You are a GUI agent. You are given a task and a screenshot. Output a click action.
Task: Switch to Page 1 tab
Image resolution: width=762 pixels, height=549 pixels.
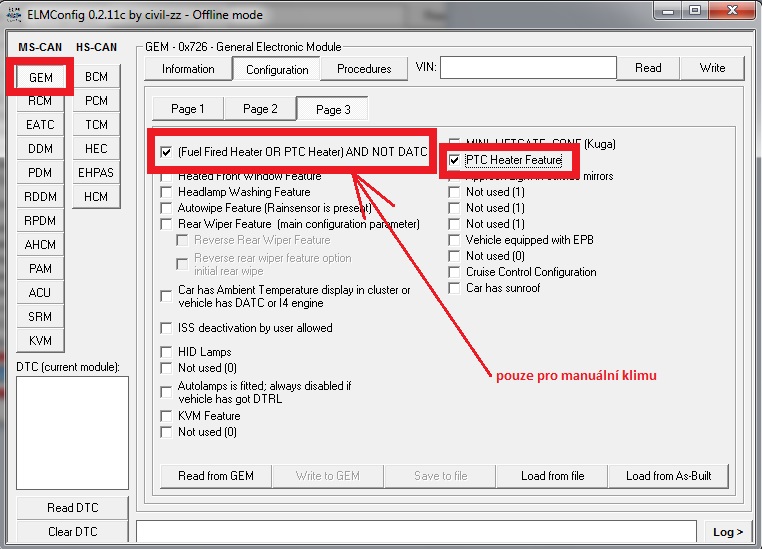click(x=187, y=109)
